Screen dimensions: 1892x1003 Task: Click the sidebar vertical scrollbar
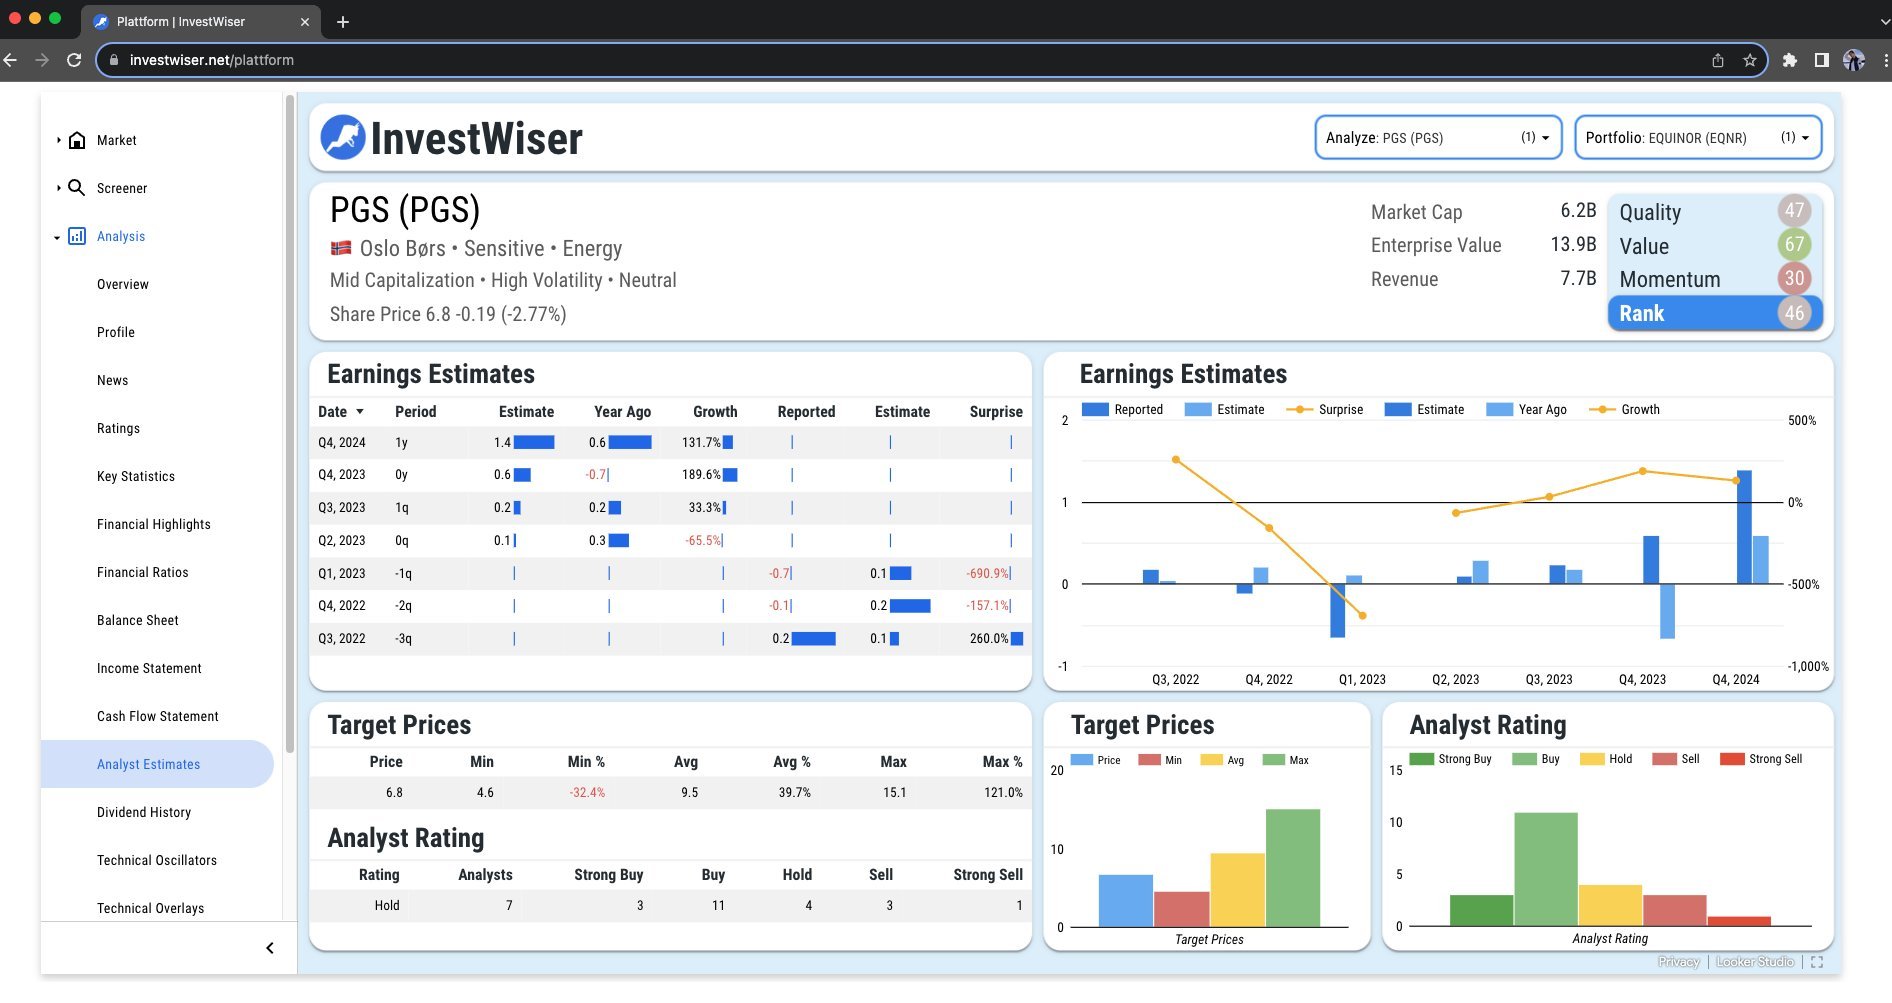[290, 425]
